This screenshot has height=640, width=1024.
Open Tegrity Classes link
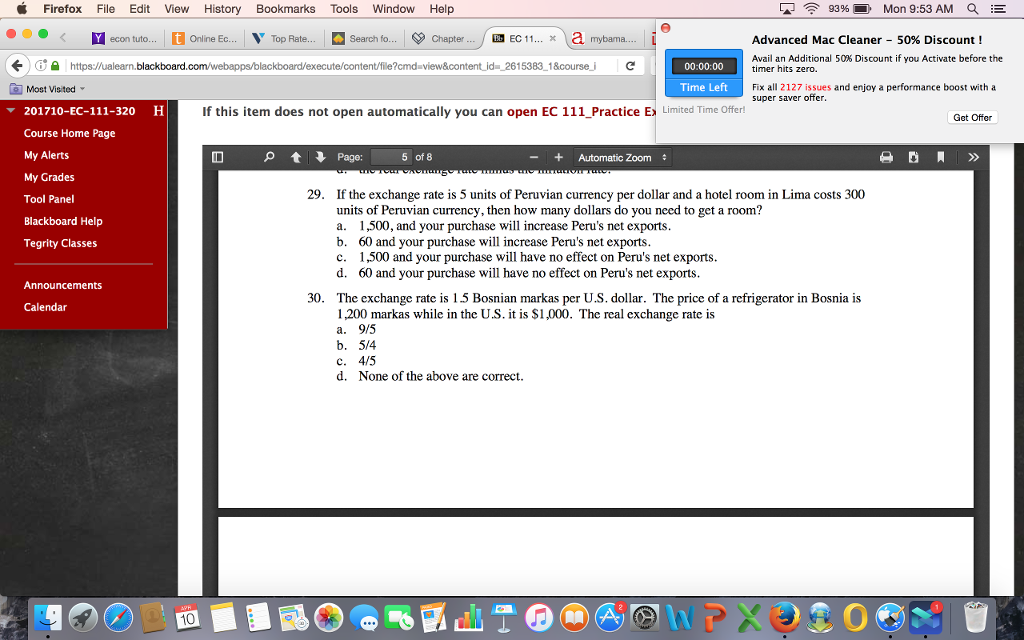[60, 244]
